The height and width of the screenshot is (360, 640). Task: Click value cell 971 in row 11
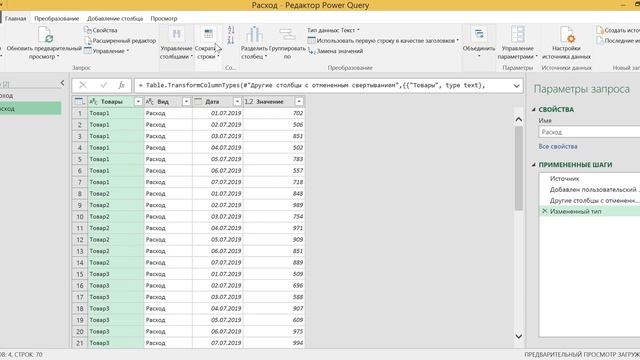(274, 228)
